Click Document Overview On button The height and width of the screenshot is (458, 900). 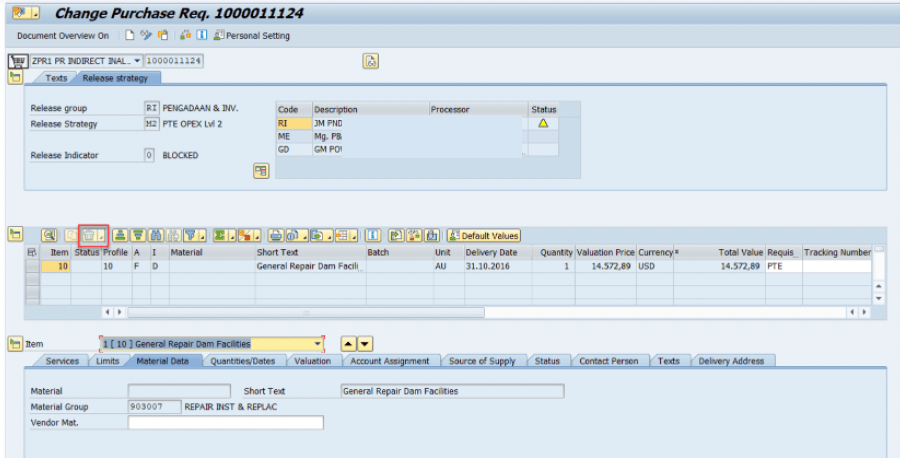coord(63,35)
